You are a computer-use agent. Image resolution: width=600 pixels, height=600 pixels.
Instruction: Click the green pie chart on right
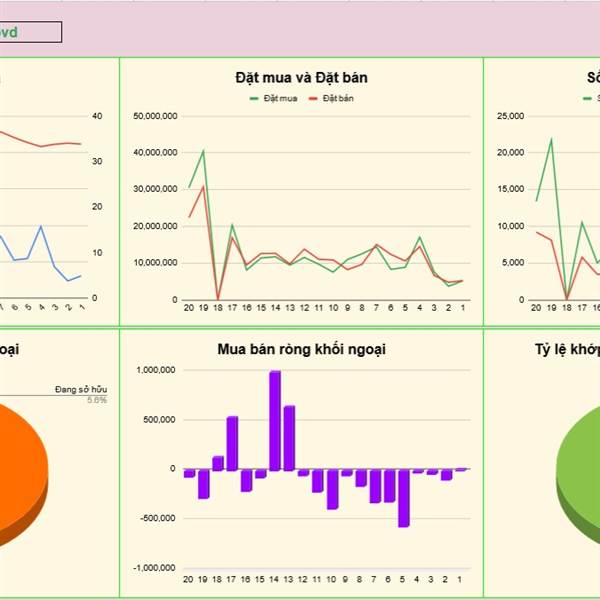point(580,471)
